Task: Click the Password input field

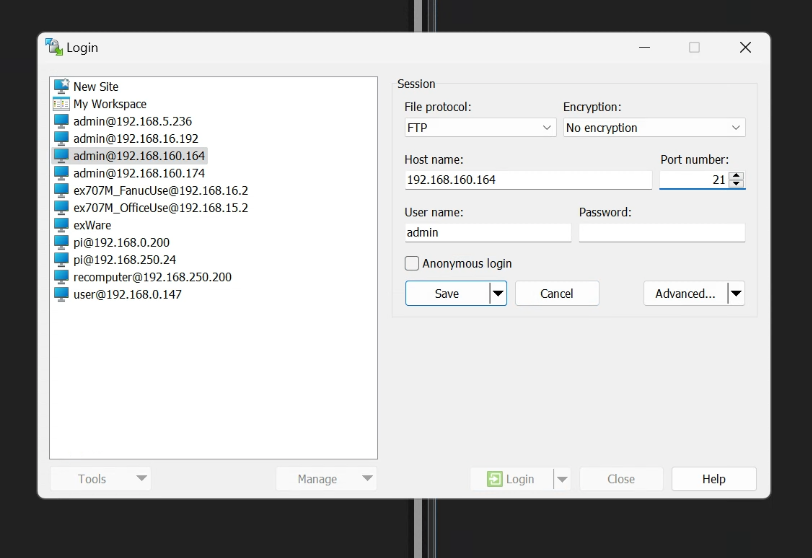Action: (661, 233)
